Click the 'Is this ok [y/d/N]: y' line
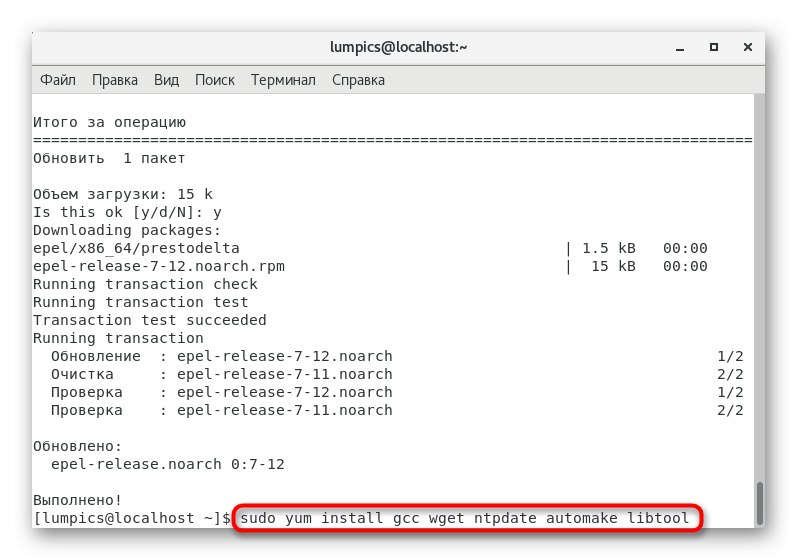797x560 pixels. click(127, 212)
